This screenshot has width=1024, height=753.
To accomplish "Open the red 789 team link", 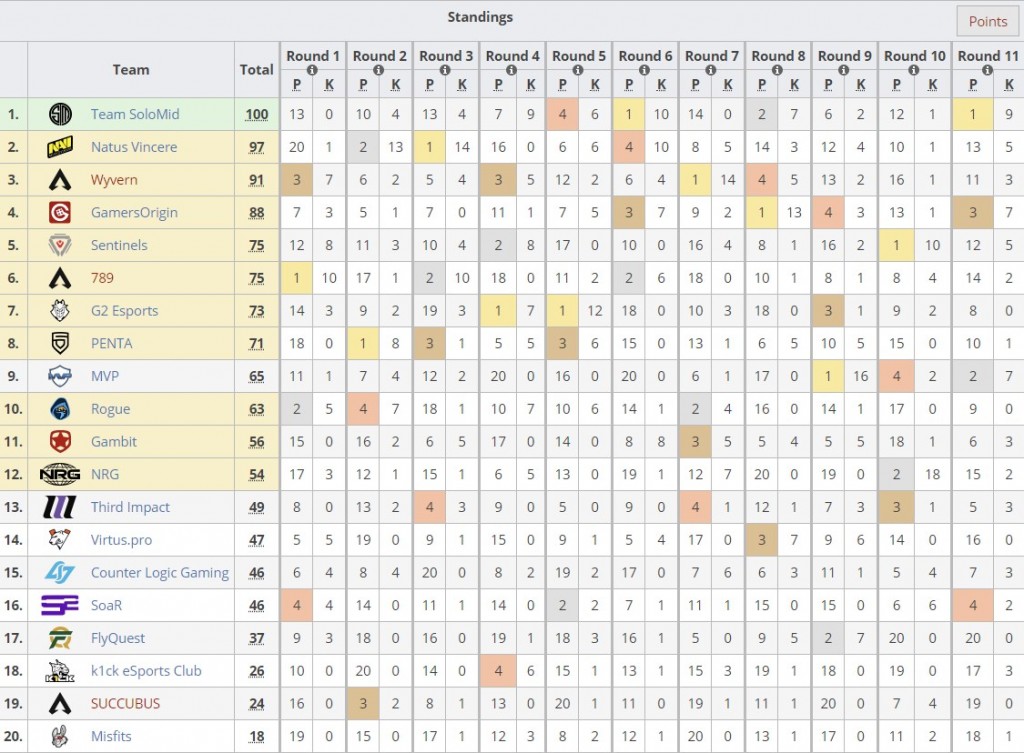I will [x=102, y=278].
